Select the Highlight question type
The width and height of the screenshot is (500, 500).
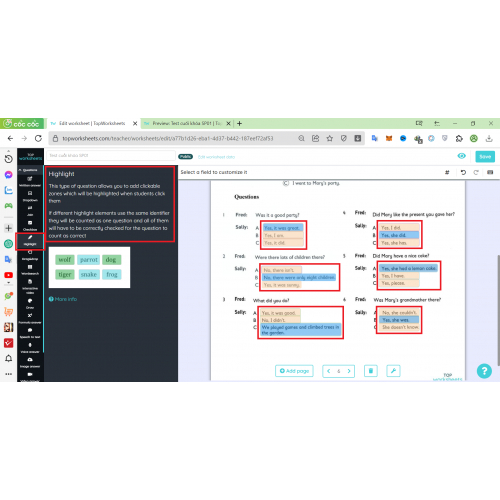30,240
